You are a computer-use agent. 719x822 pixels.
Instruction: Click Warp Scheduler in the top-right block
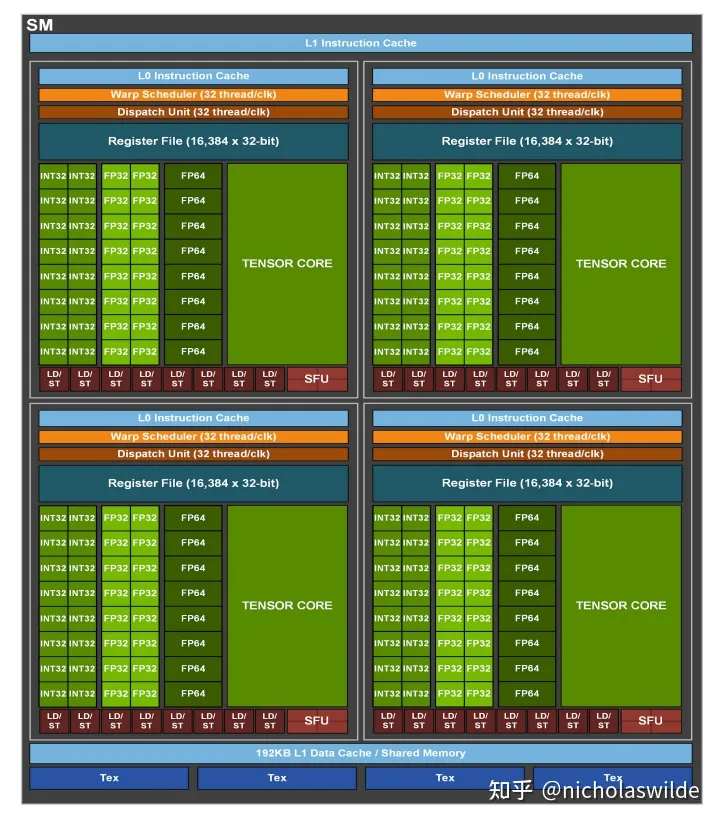coord(527,94)
